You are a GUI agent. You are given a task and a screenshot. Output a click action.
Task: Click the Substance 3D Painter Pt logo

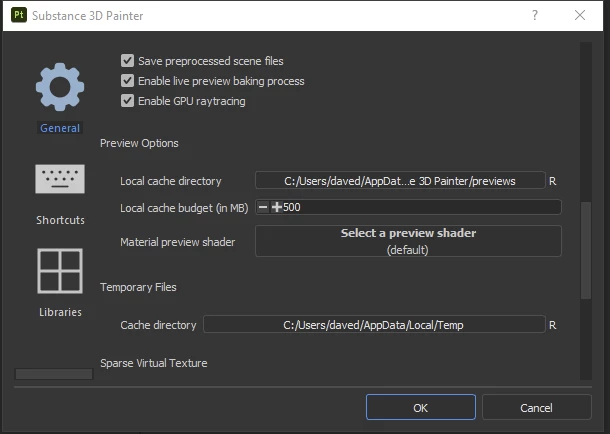[x=19, y=15]
